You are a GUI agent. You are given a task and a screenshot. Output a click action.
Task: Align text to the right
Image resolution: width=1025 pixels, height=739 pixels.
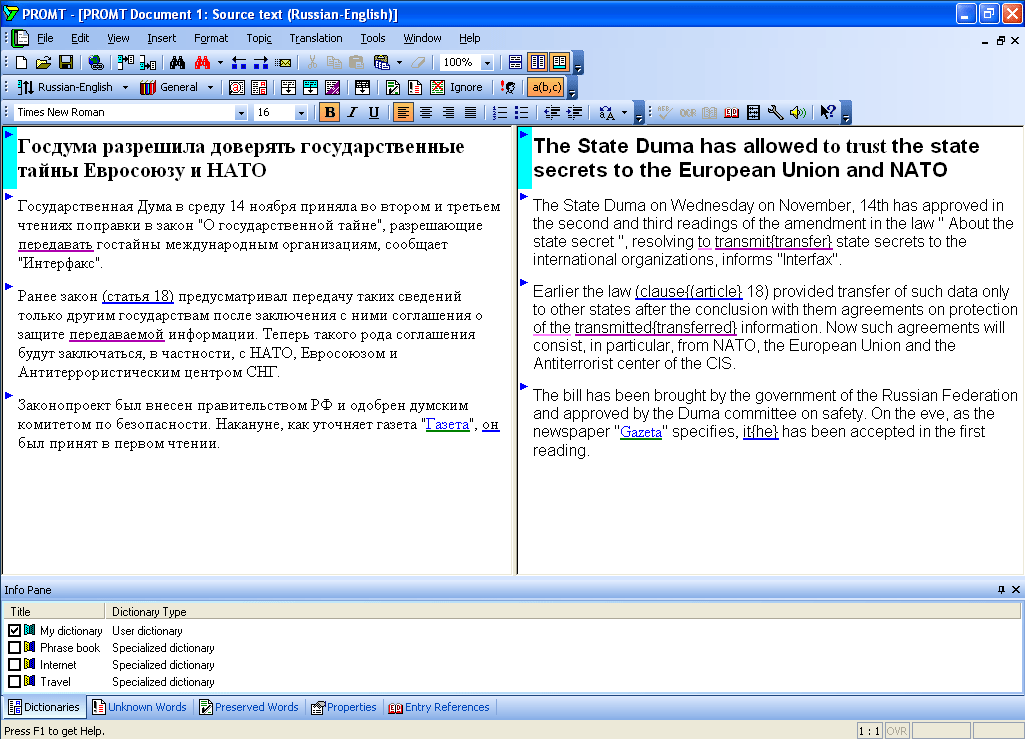click(x=448, y=112)
